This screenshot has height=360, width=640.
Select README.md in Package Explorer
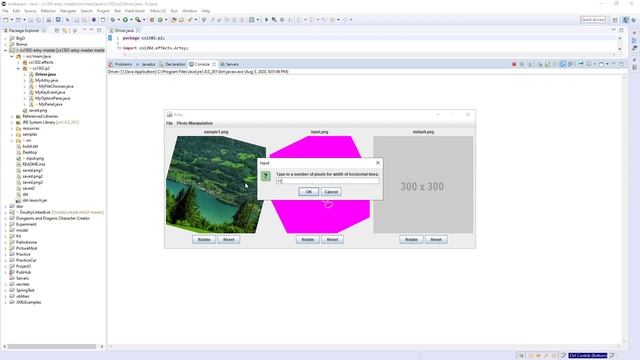click(x=33, y=164)
